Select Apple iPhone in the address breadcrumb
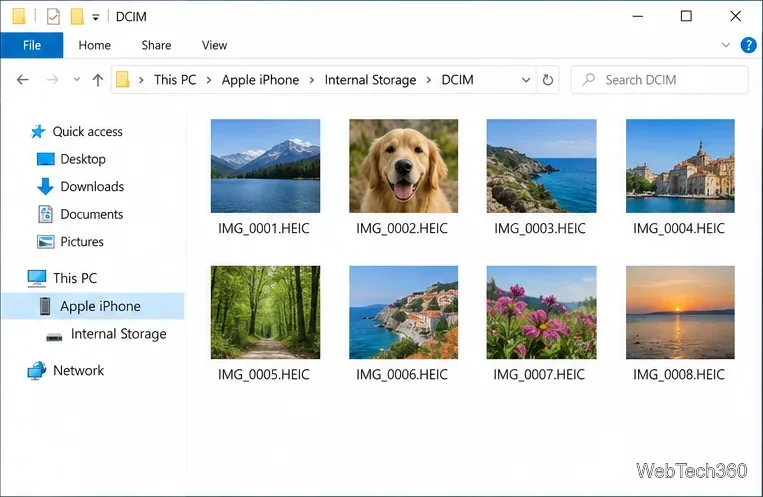 pos(260,80)
